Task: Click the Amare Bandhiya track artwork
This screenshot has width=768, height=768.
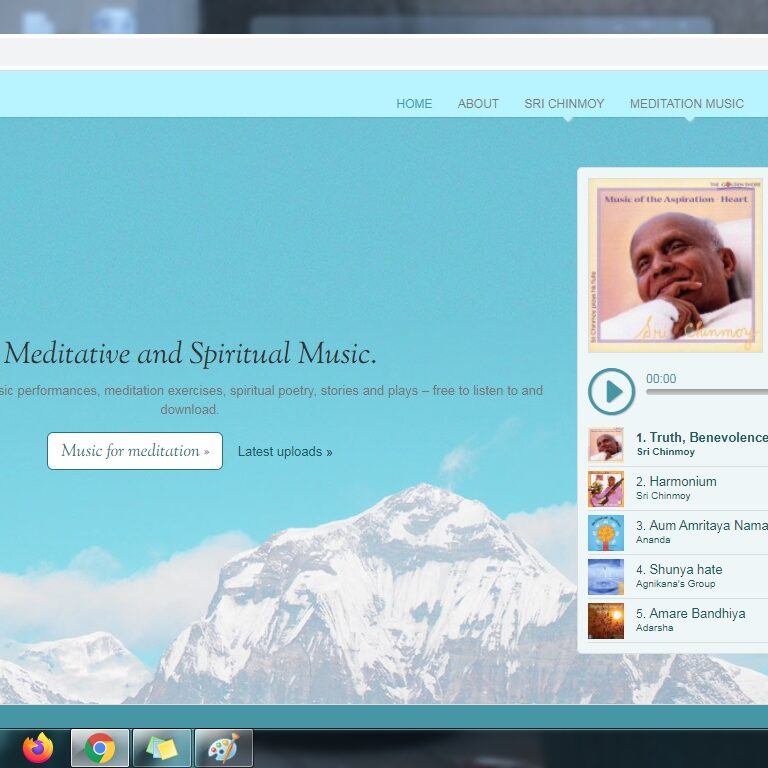Action: (x=605, y=621)
